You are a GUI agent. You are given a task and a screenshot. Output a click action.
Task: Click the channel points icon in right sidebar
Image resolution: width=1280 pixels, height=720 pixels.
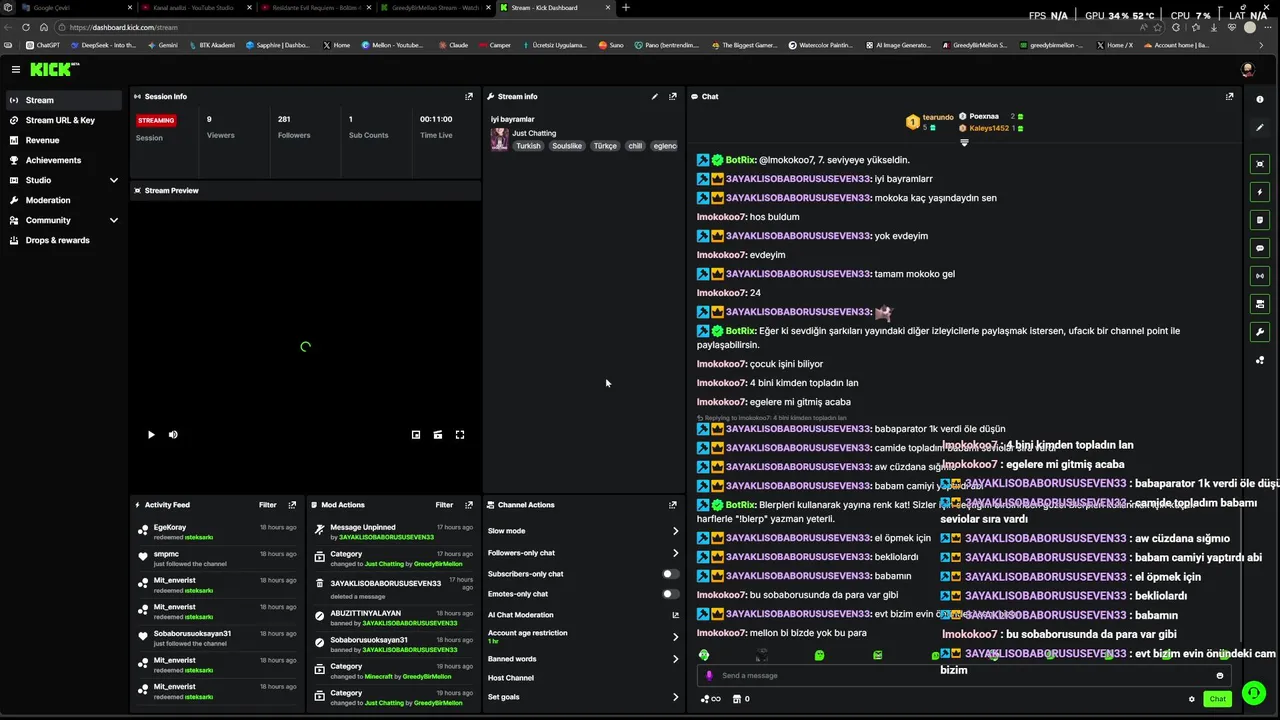tap(1260, 360)
